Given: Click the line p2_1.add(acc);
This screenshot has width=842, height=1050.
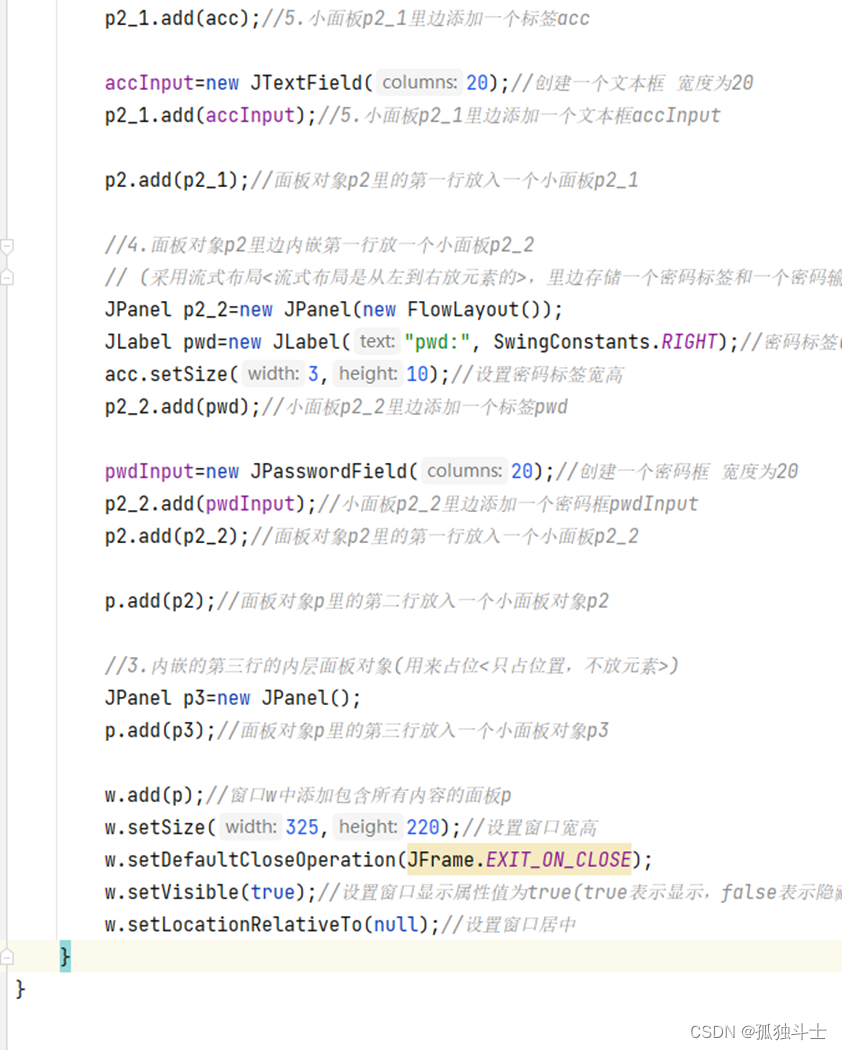Looking at the screenshot, I should click(x=182, y=18).
